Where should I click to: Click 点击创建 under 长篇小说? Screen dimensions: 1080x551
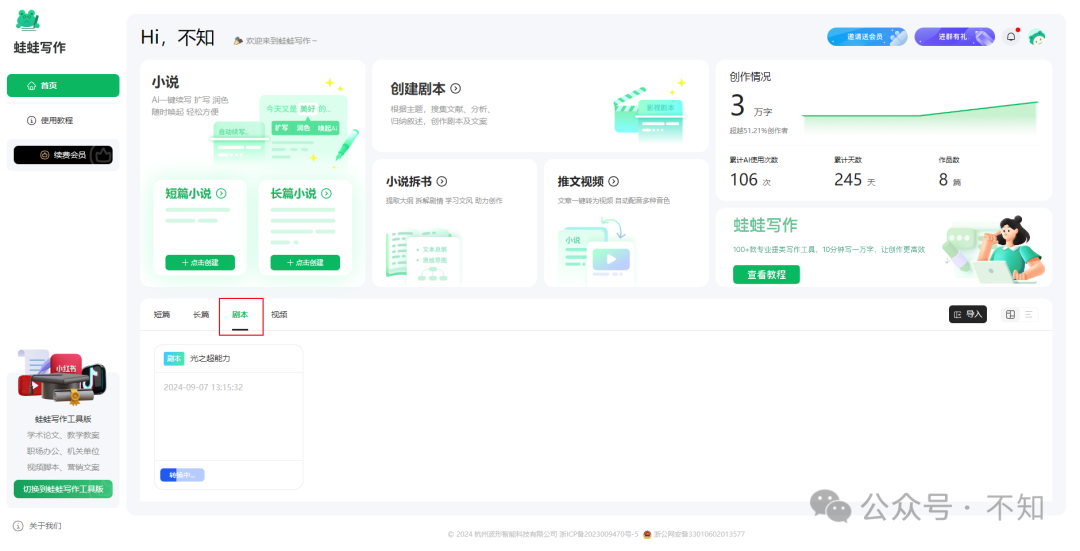[305, 262]
